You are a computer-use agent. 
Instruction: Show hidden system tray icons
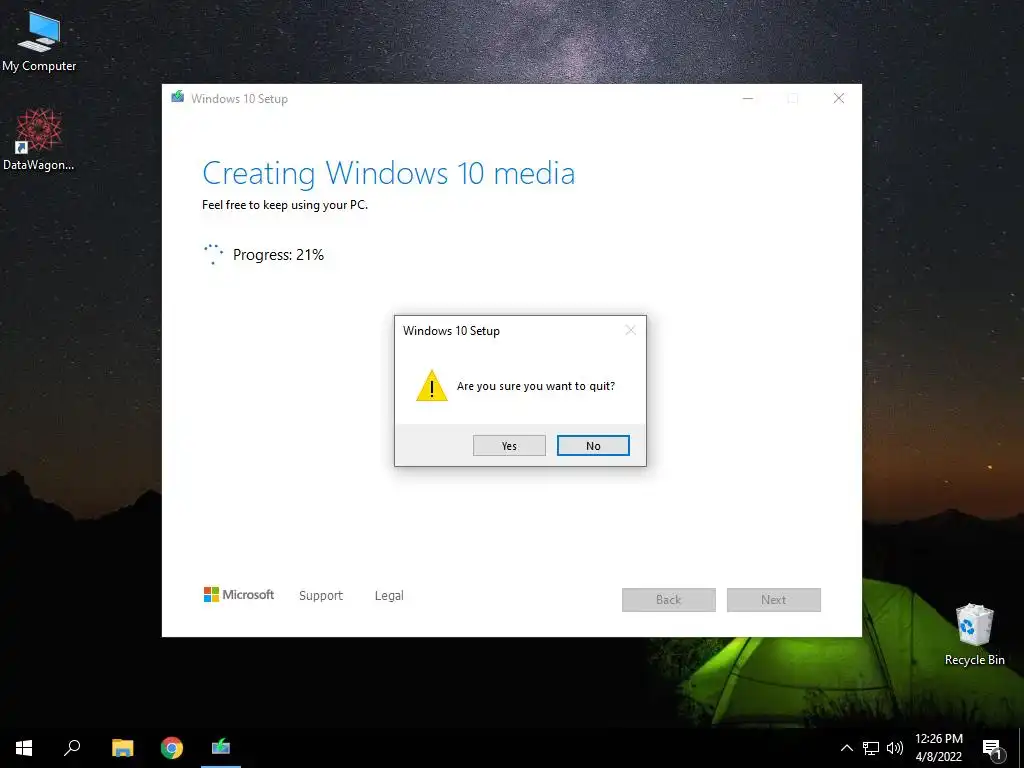point(846,748)
